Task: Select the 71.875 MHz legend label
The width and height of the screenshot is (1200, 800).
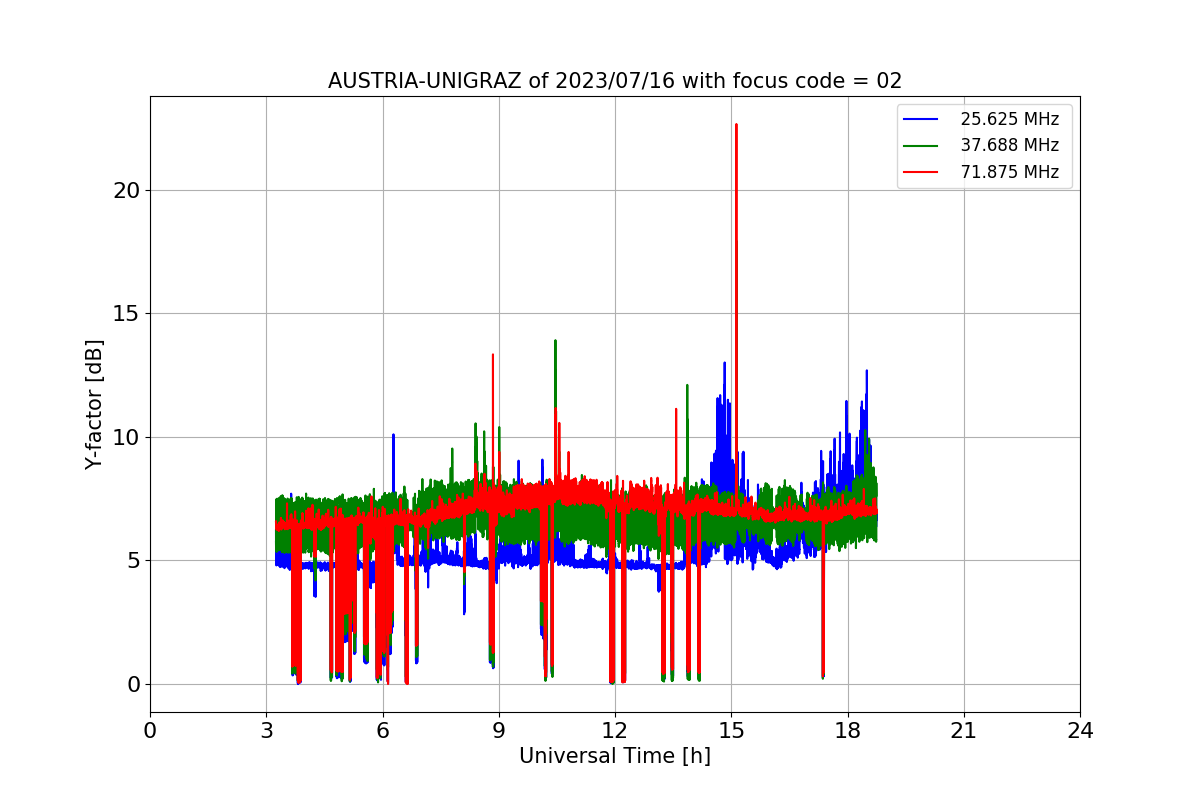Action: [1009, 172]
